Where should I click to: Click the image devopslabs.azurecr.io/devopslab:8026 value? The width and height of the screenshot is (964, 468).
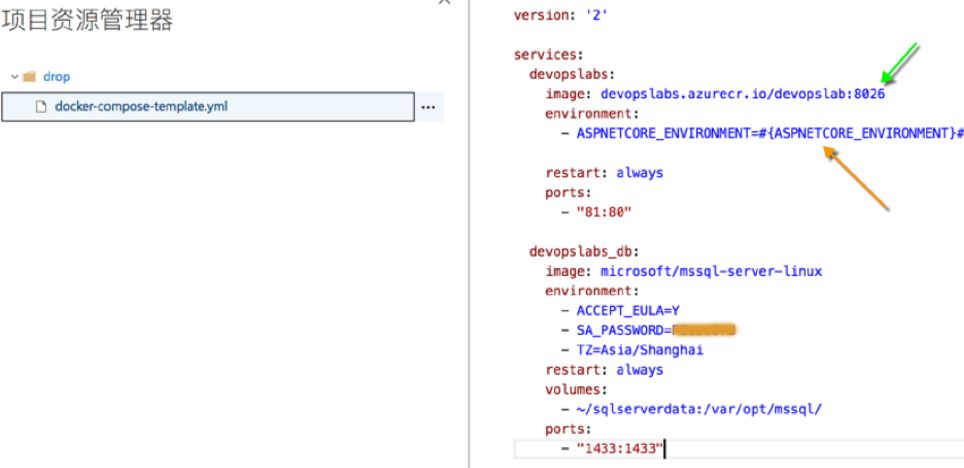pyautogui.click(x=742, y=94)
